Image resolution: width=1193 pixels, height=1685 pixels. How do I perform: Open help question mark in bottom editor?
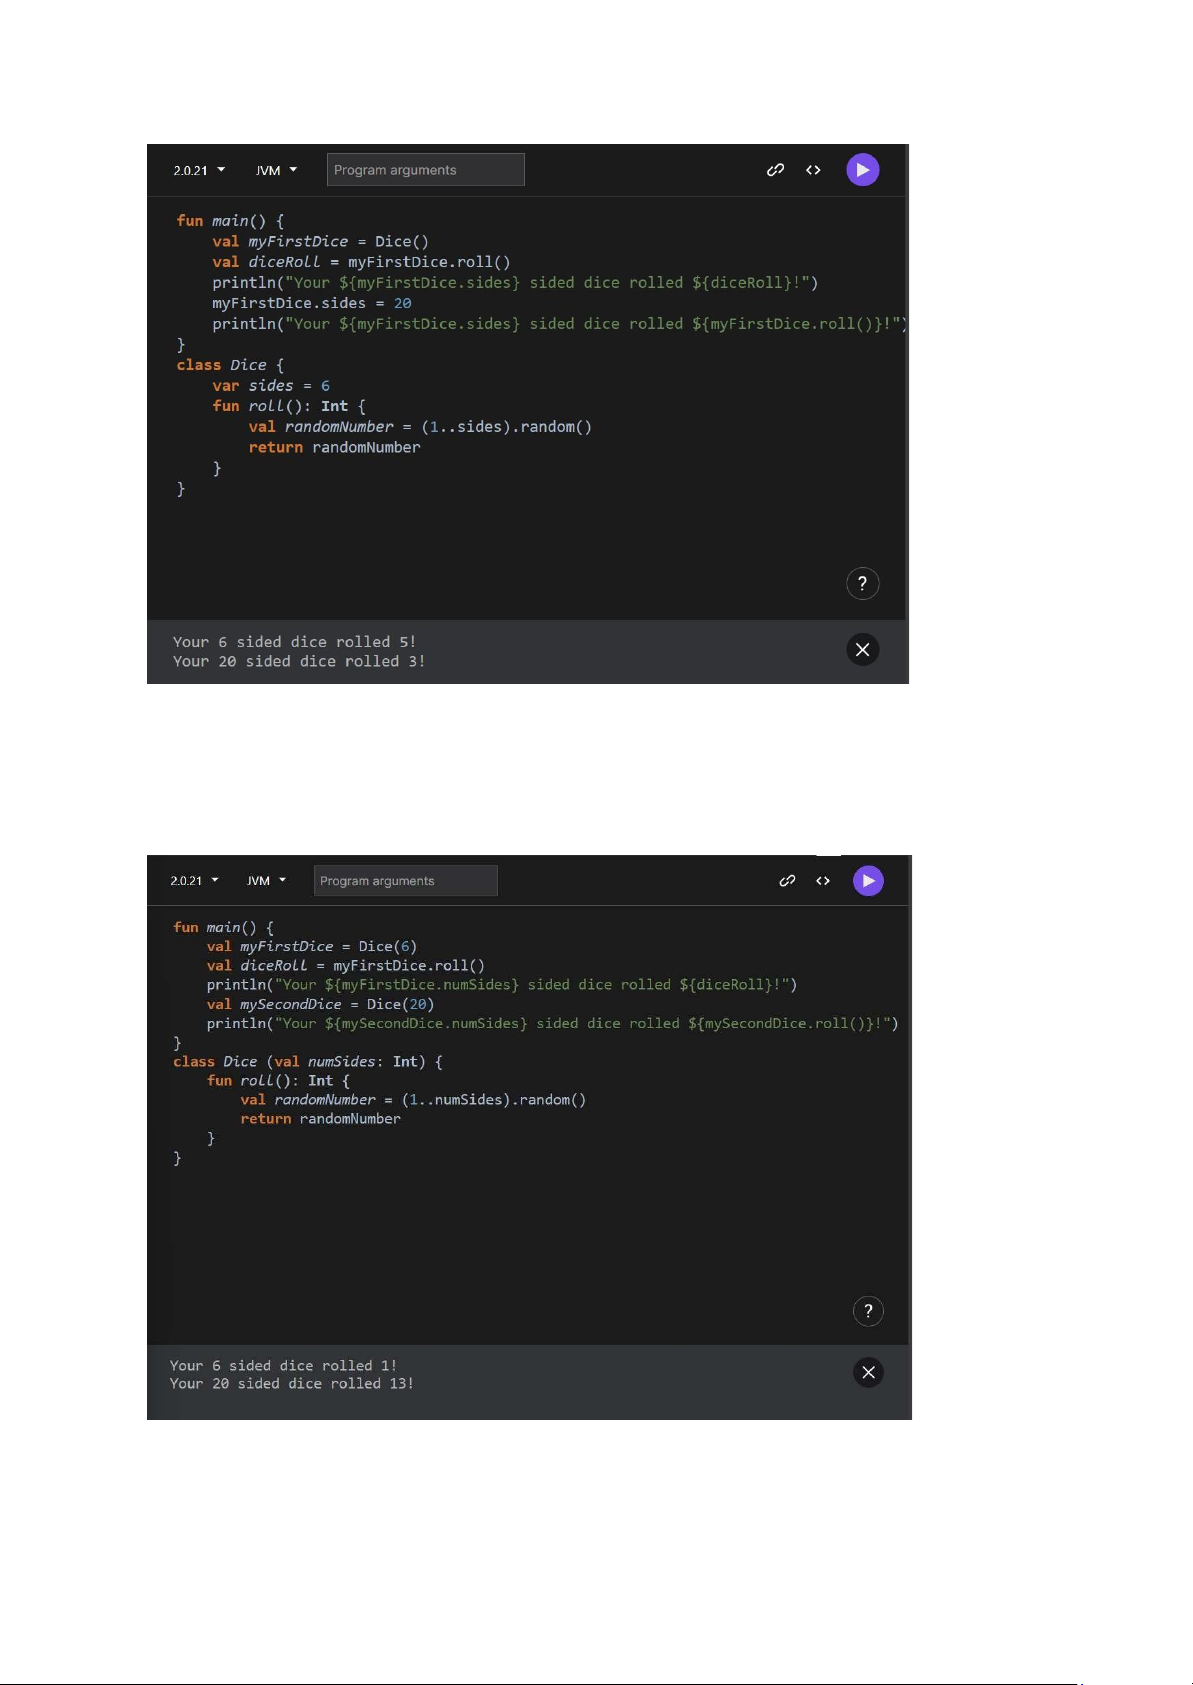868,1311
